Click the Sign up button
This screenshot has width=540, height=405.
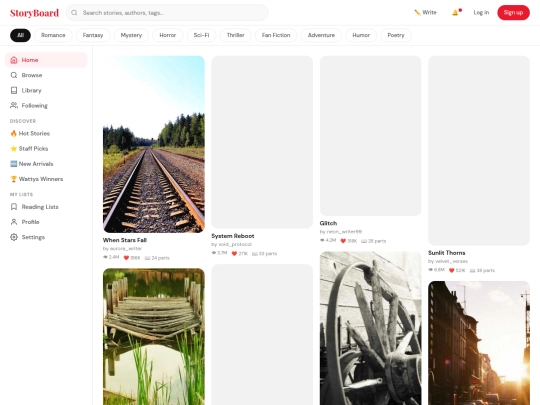[x=513, y=12]
